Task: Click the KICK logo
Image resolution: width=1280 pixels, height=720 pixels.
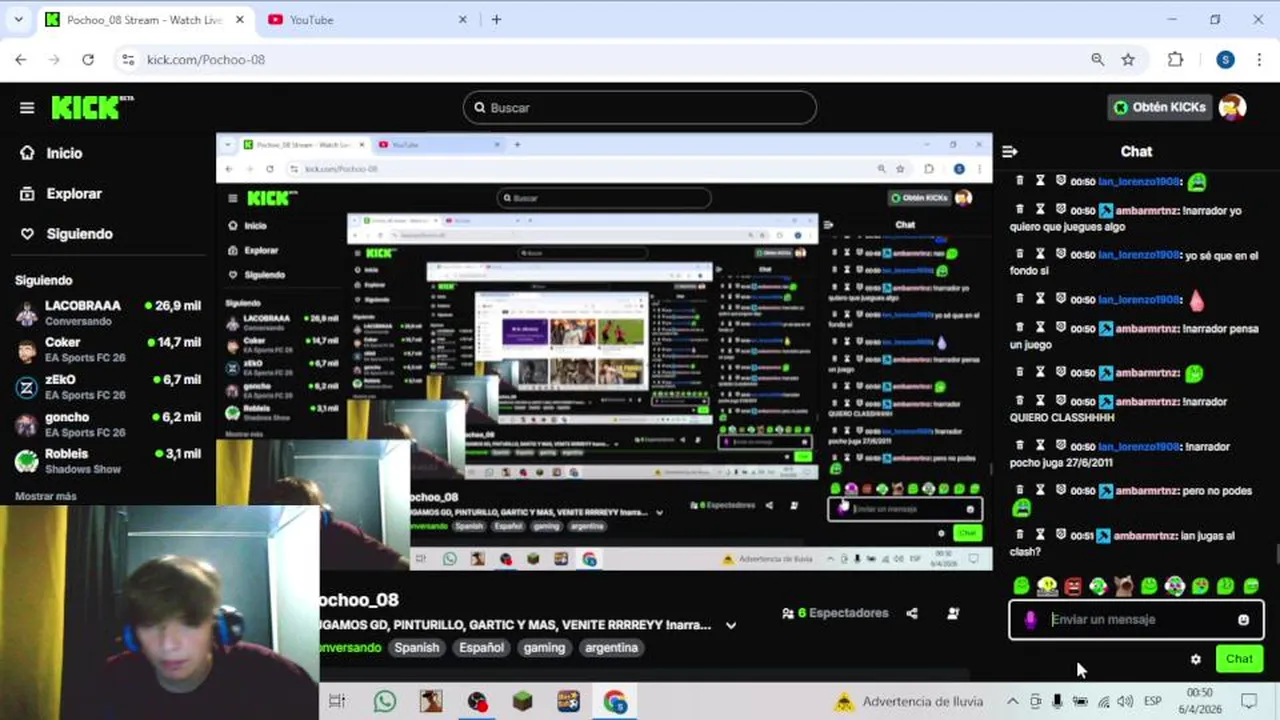Action: tap(92, 107)
